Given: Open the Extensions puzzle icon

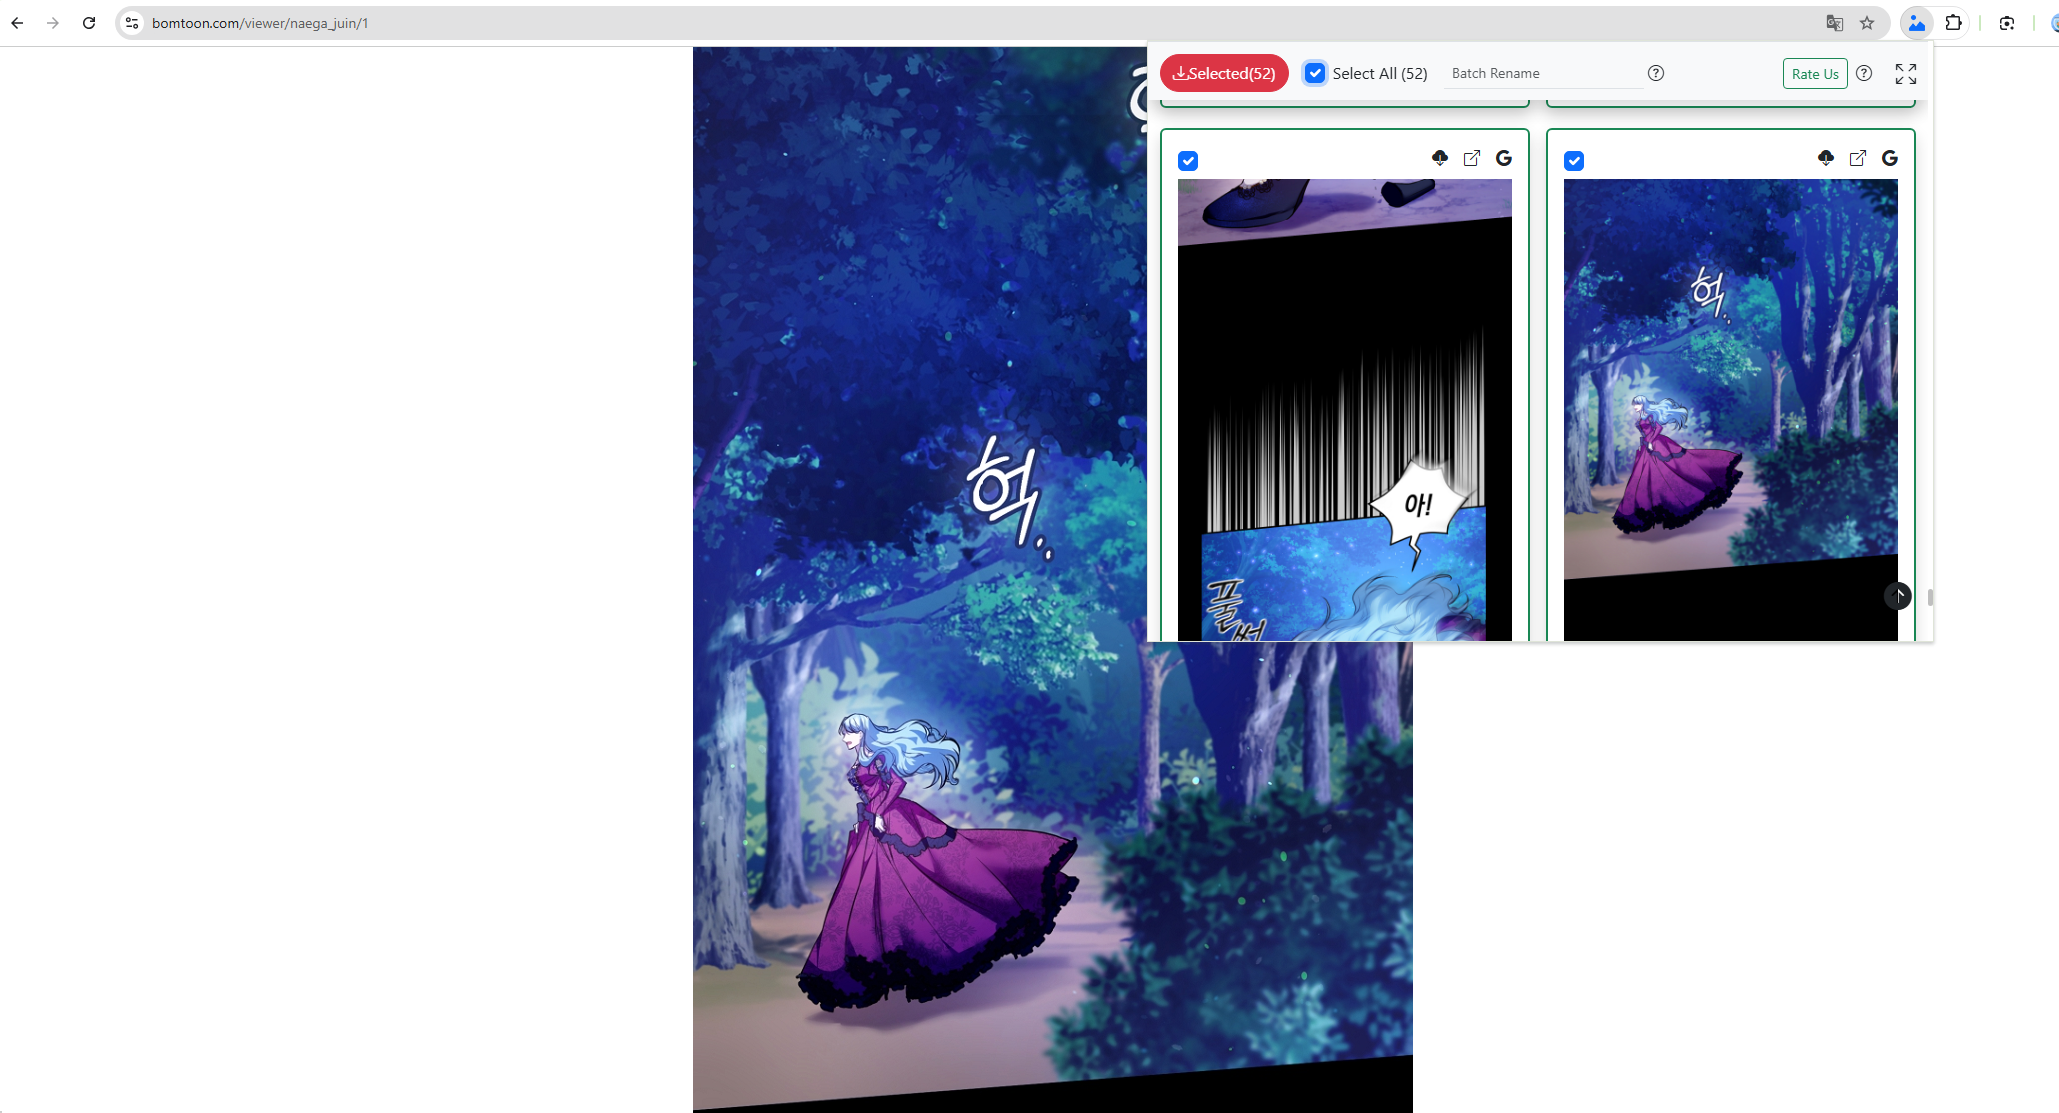Looking at the screenshot, I should (x=1953, y=23).
